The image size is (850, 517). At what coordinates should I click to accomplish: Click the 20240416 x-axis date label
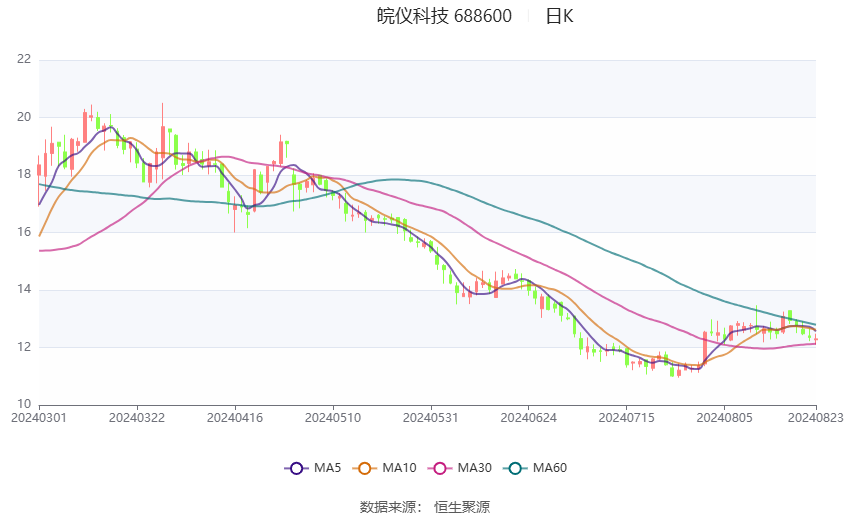(235, 418)
